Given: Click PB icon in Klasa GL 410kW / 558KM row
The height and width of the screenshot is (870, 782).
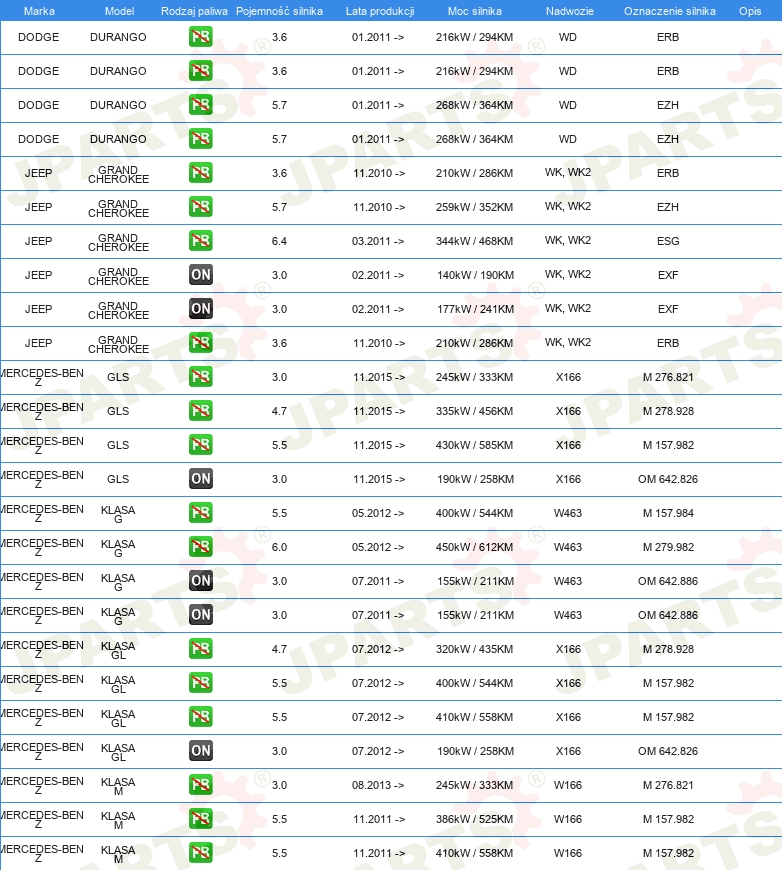Looking at the screenshot, I should (200, 716).
